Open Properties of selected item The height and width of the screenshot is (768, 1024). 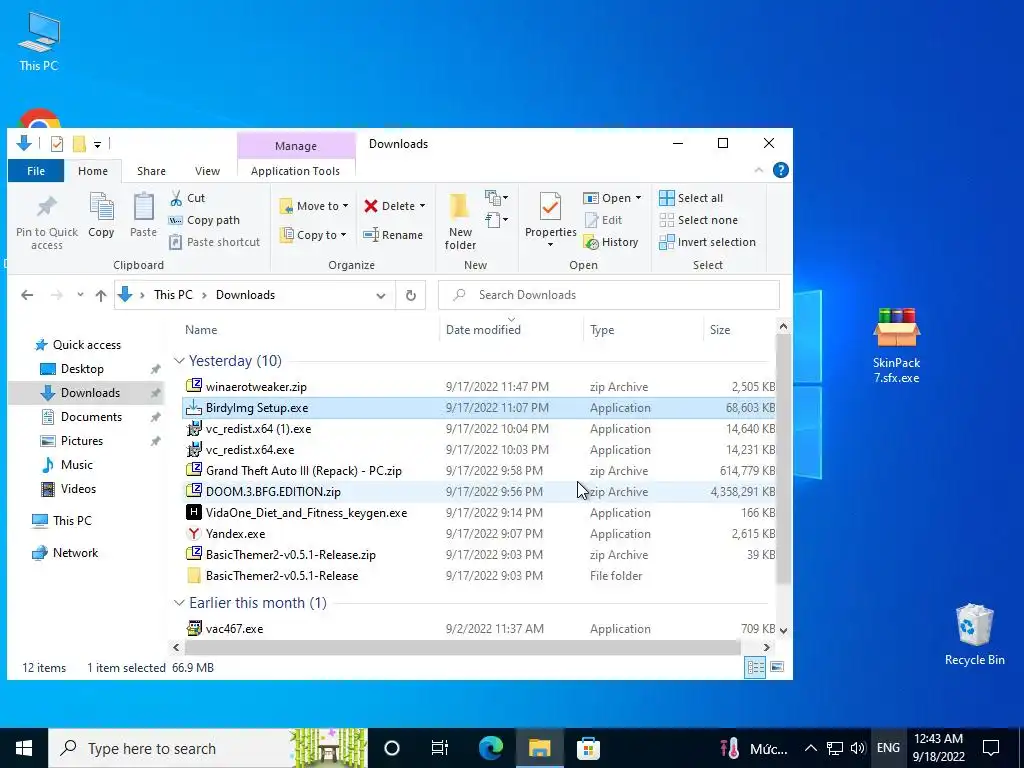[x=551, y=219]
